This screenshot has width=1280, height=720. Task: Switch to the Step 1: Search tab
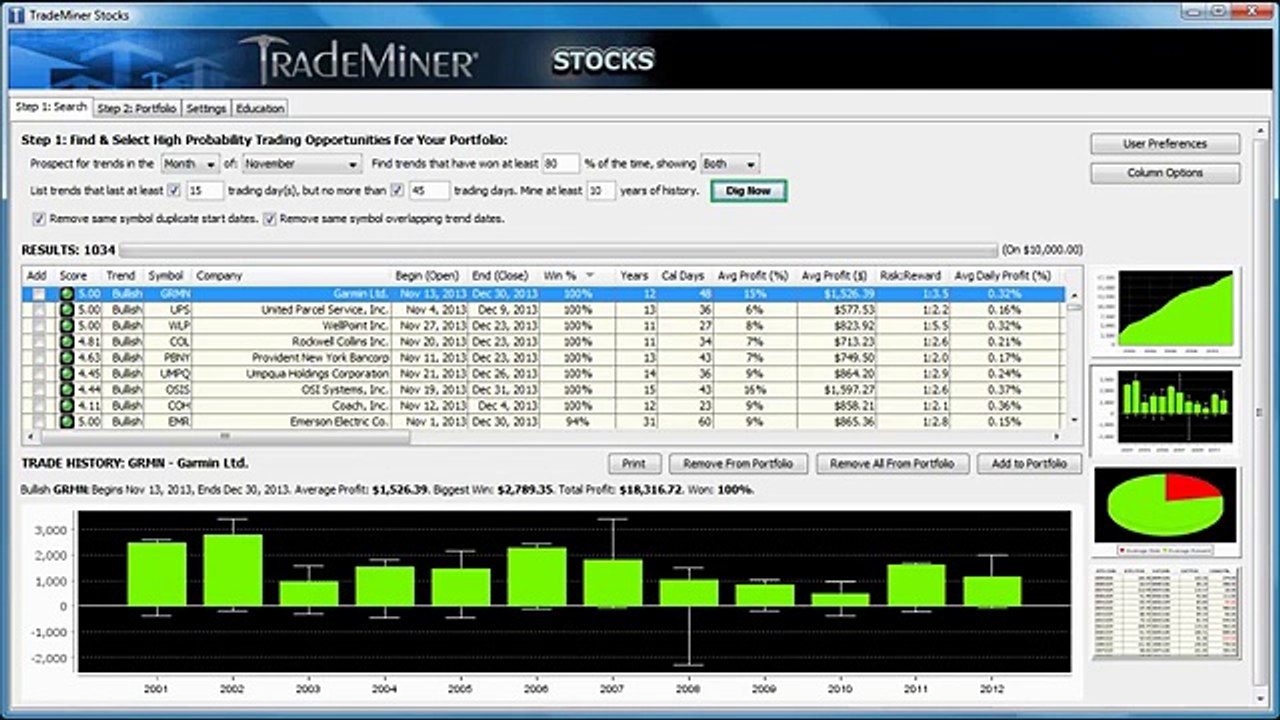[x=51, y=107]
